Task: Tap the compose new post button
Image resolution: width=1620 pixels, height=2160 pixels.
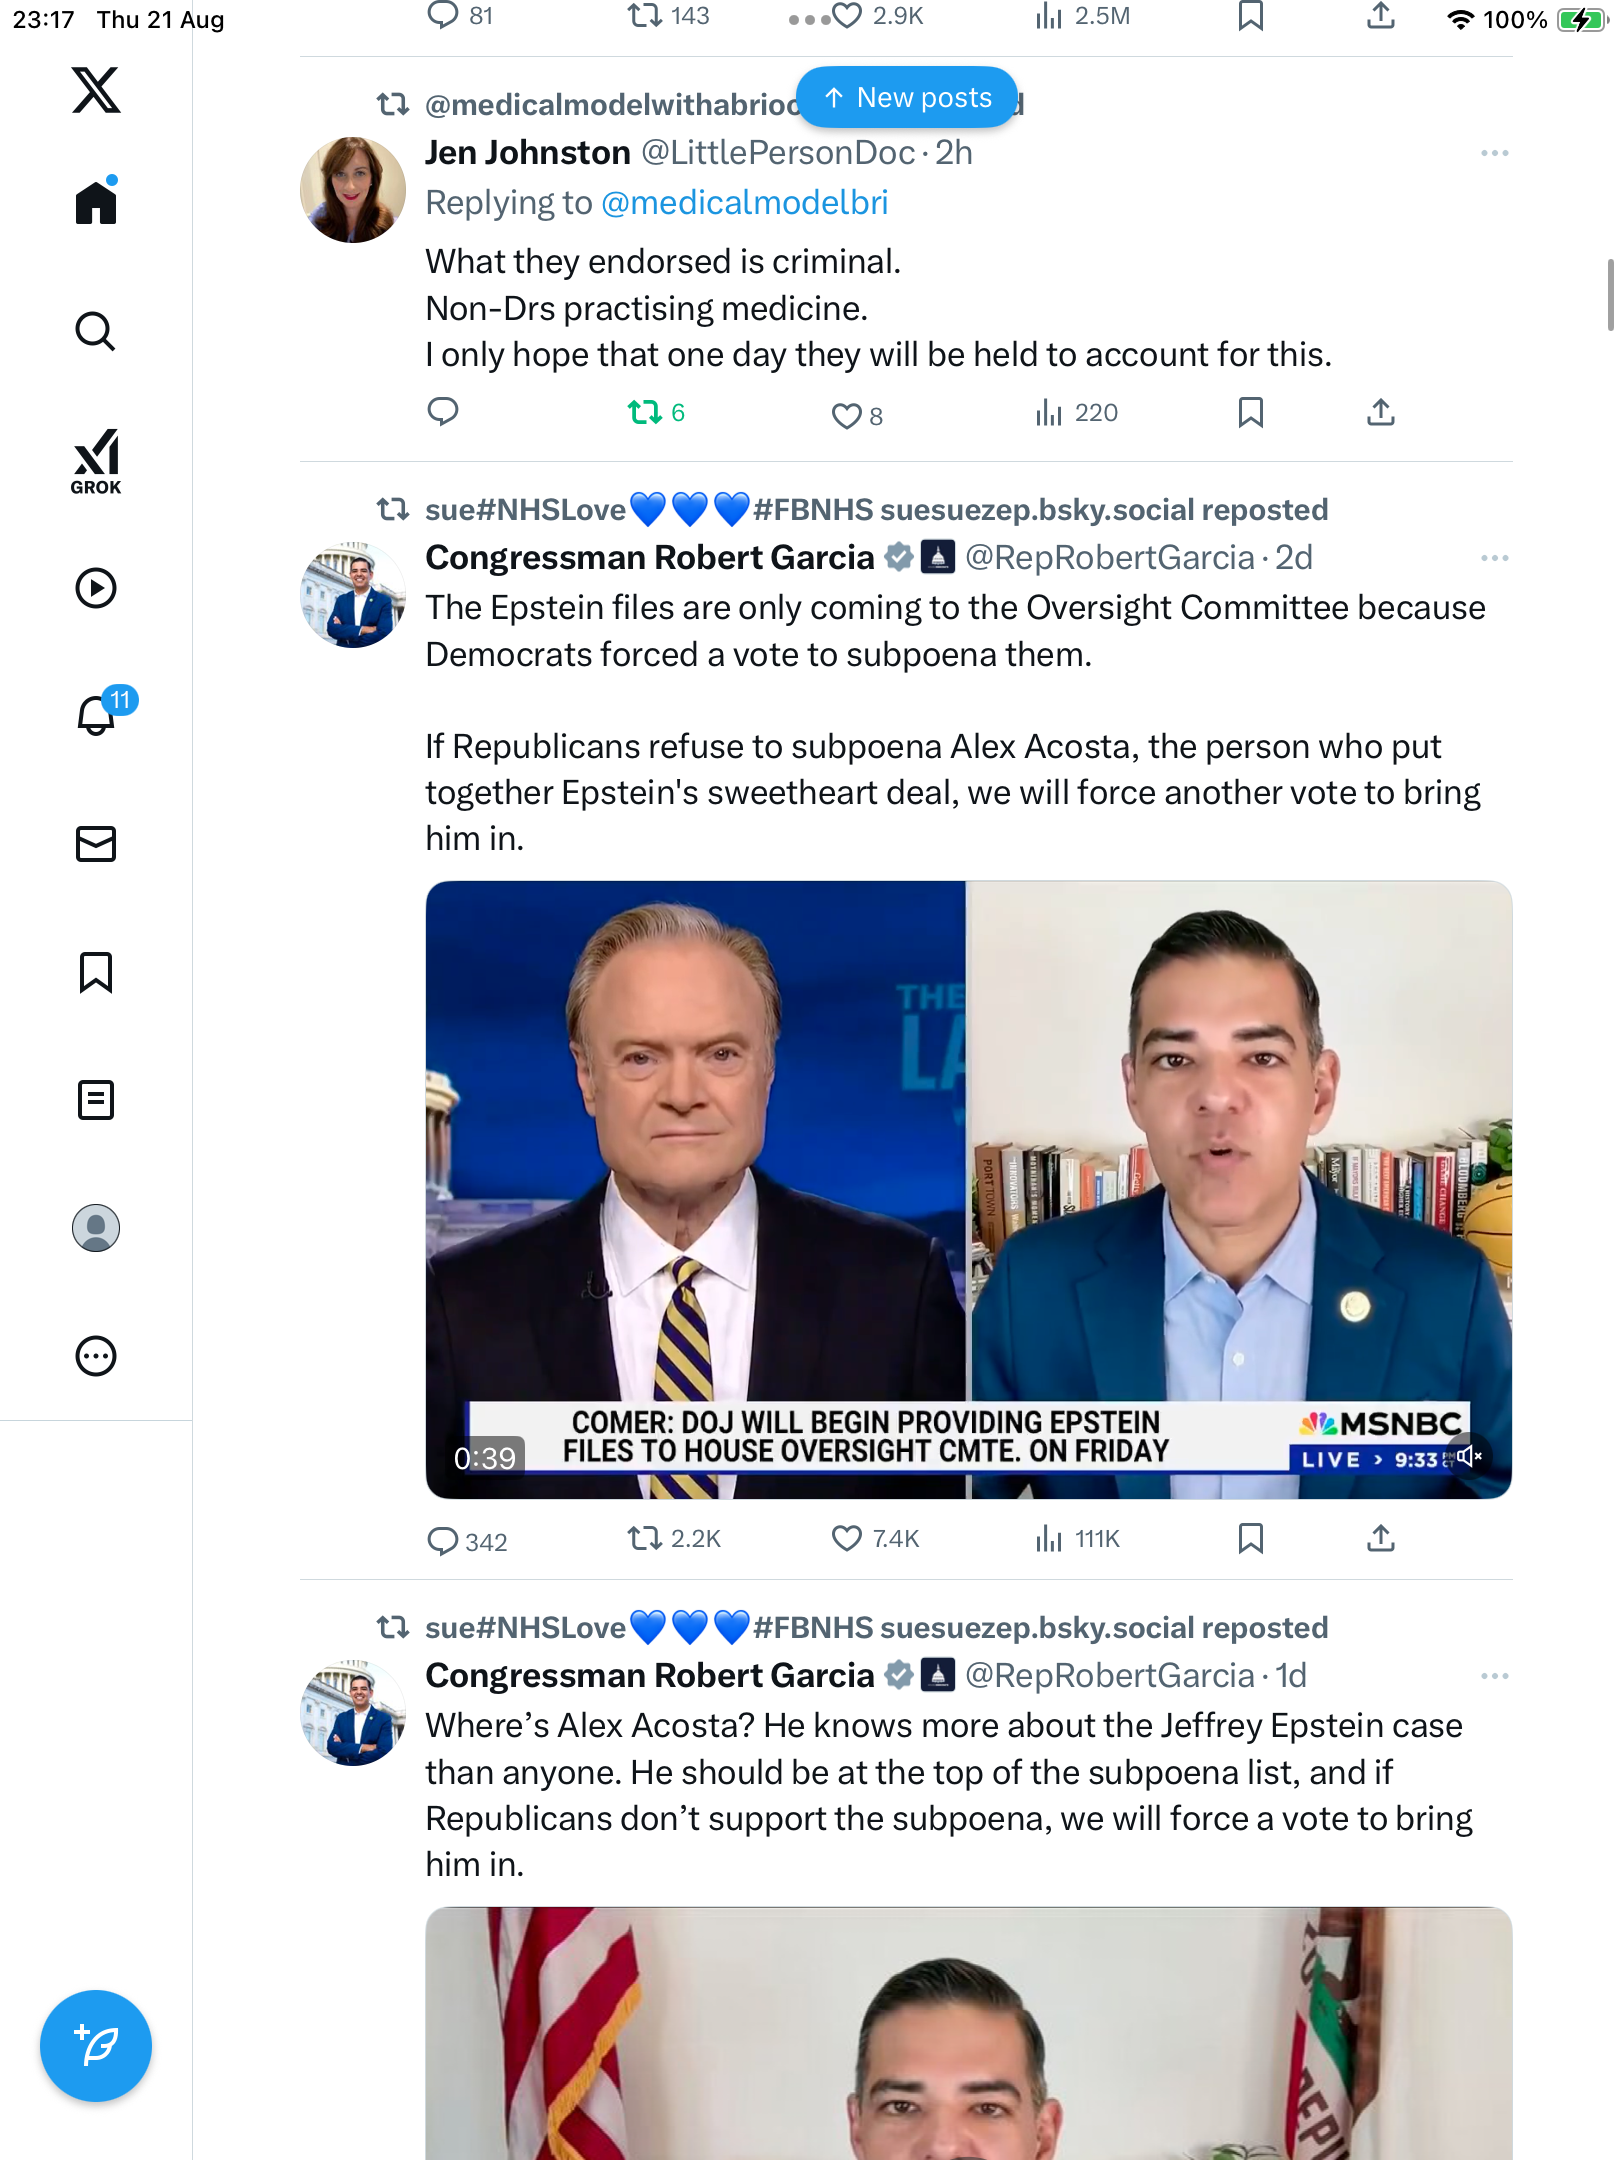Action: point(96,2045)
